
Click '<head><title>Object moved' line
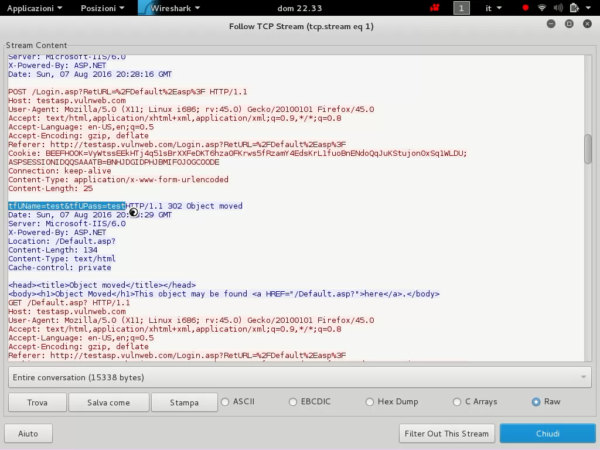(102, 285)
